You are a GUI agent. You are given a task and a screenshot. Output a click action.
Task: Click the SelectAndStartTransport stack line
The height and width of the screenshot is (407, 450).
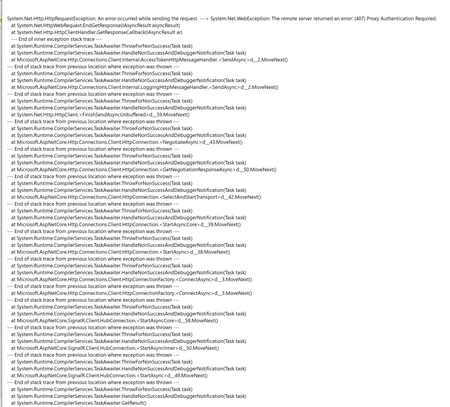coord(136,197)
